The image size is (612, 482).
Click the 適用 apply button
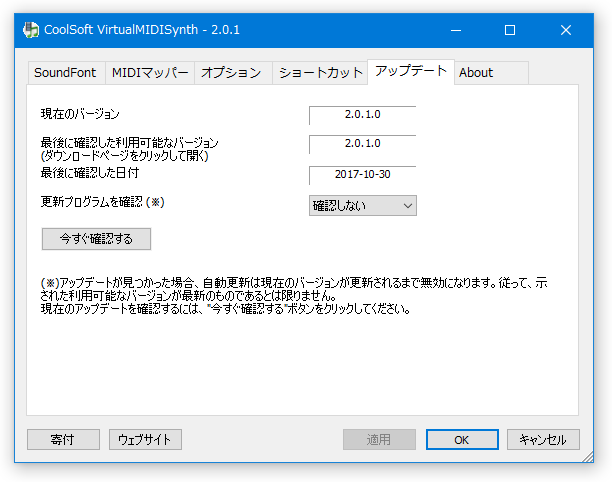tap(379, 439)
